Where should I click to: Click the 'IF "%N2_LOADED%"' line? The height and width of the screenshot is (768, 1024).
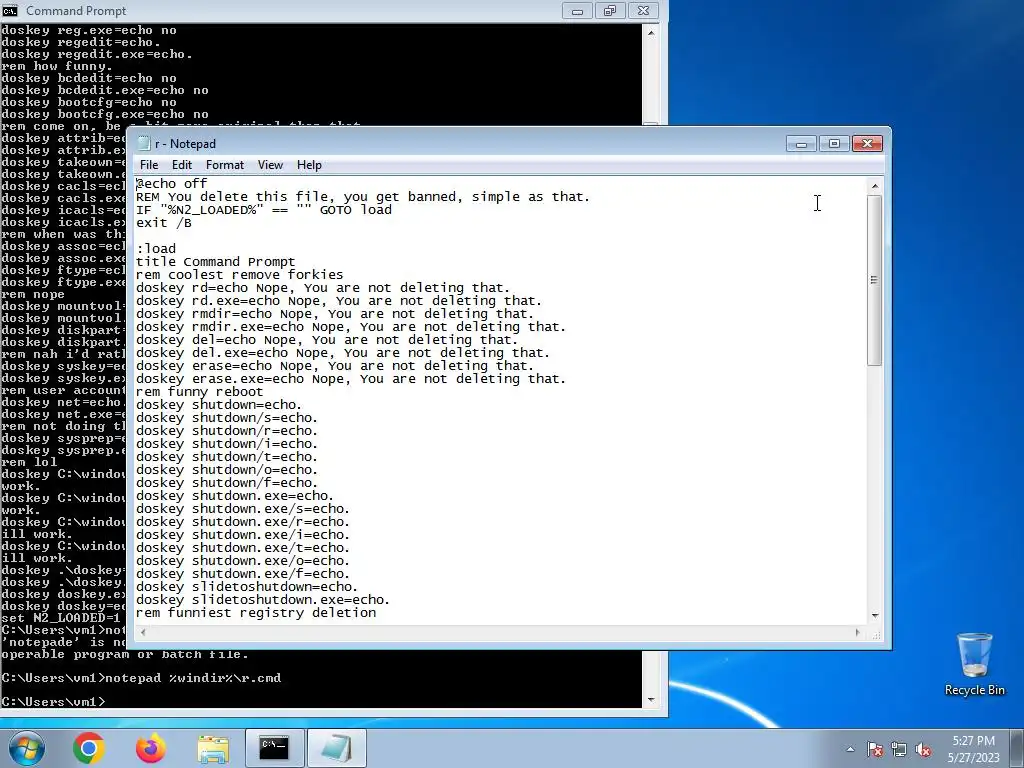tap(264, 210)
